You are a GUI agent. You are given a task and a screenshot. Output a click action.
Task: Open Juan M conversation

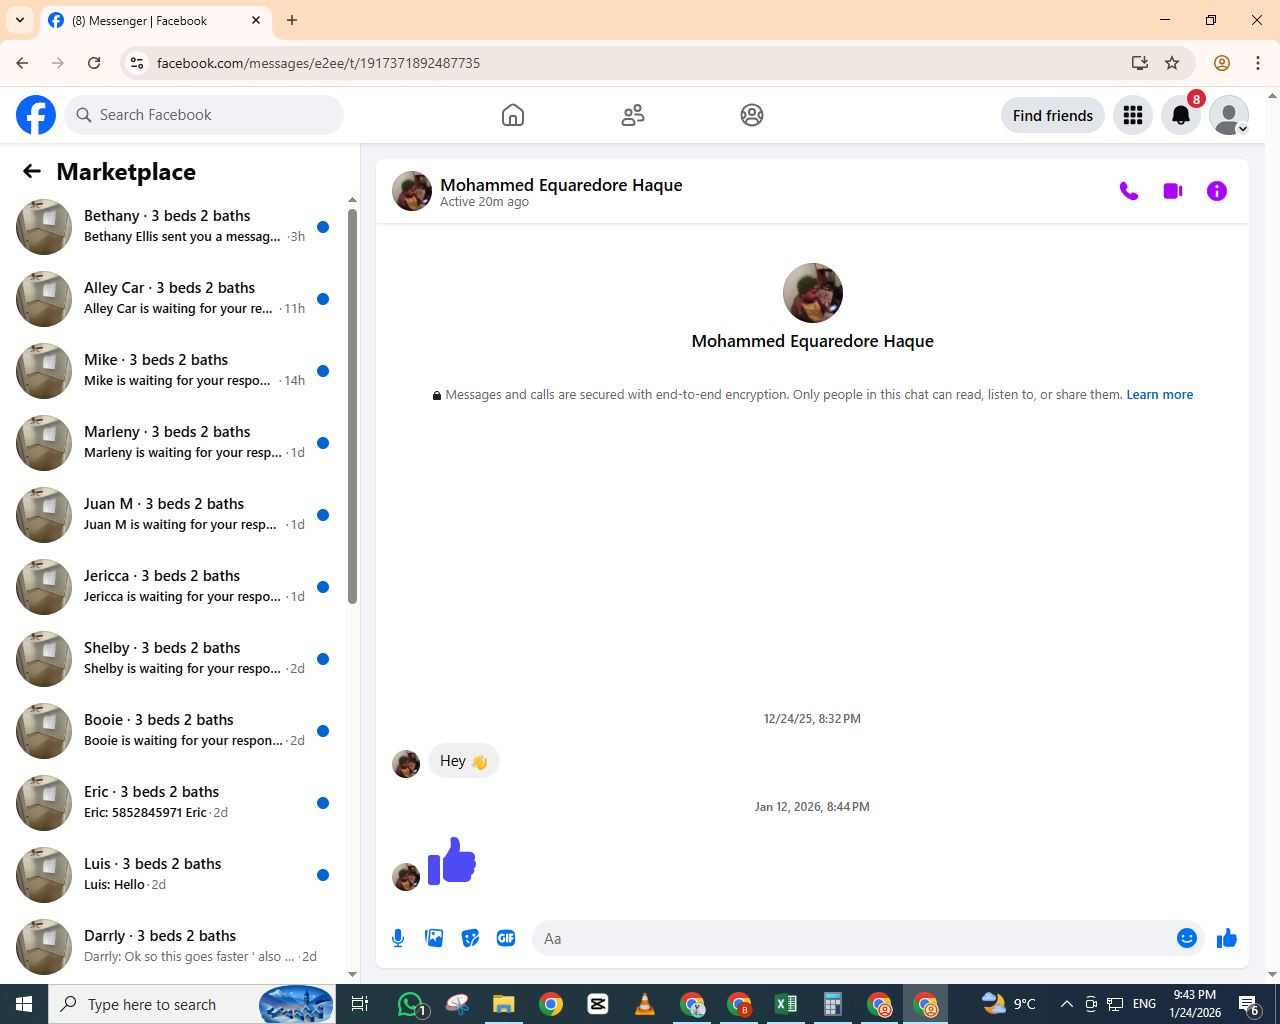point(172,515)
